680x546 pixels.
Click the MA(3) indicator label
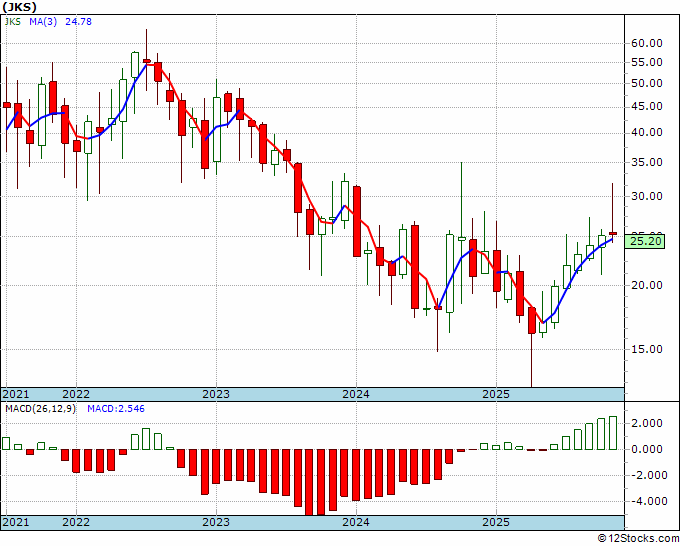(x=43, y=21)
